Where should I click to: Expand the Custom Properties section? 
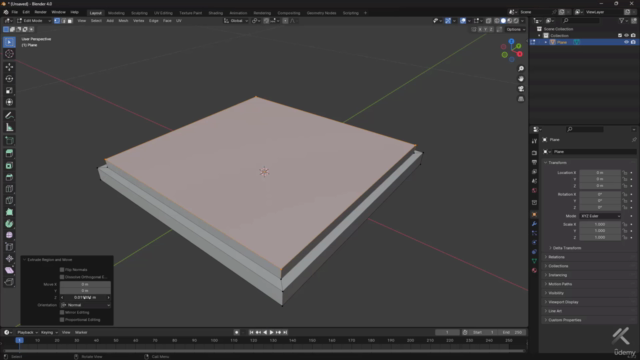564,320
